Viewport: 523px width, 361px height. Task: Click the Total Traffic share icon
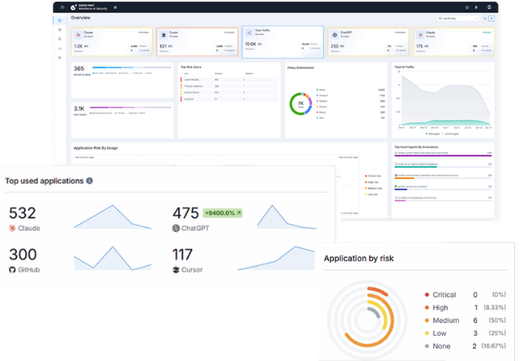click(x=249, y=33)
